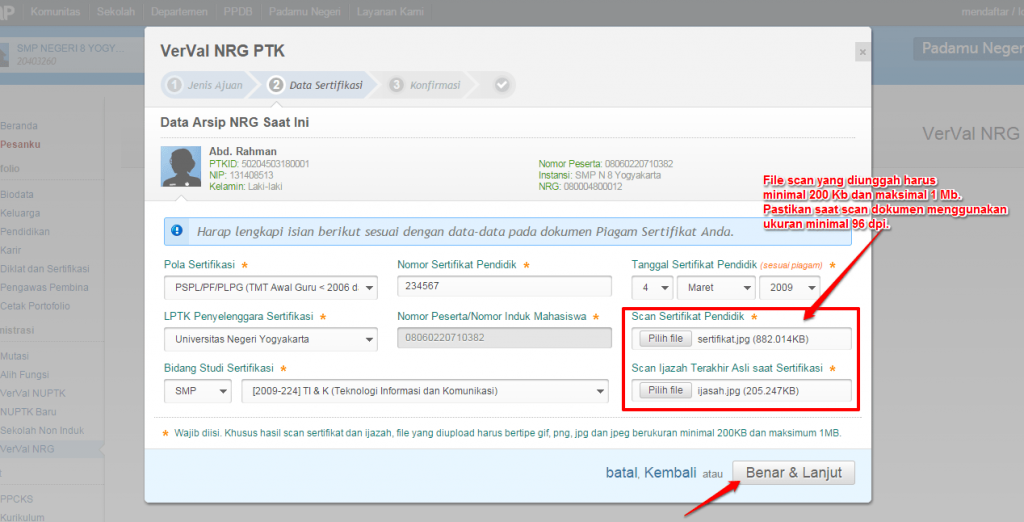
Task: Open Bidang Studi subject dropdown
Action: (425, 391)
